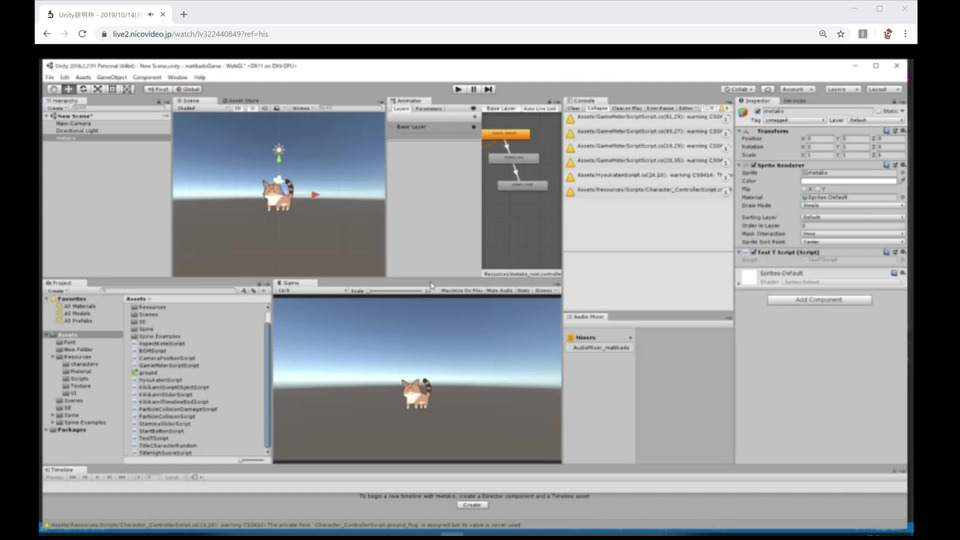Open the Draw Mode dropdown in Sprite Renderer
Screen dimensions: 960x540
point(852,206)
